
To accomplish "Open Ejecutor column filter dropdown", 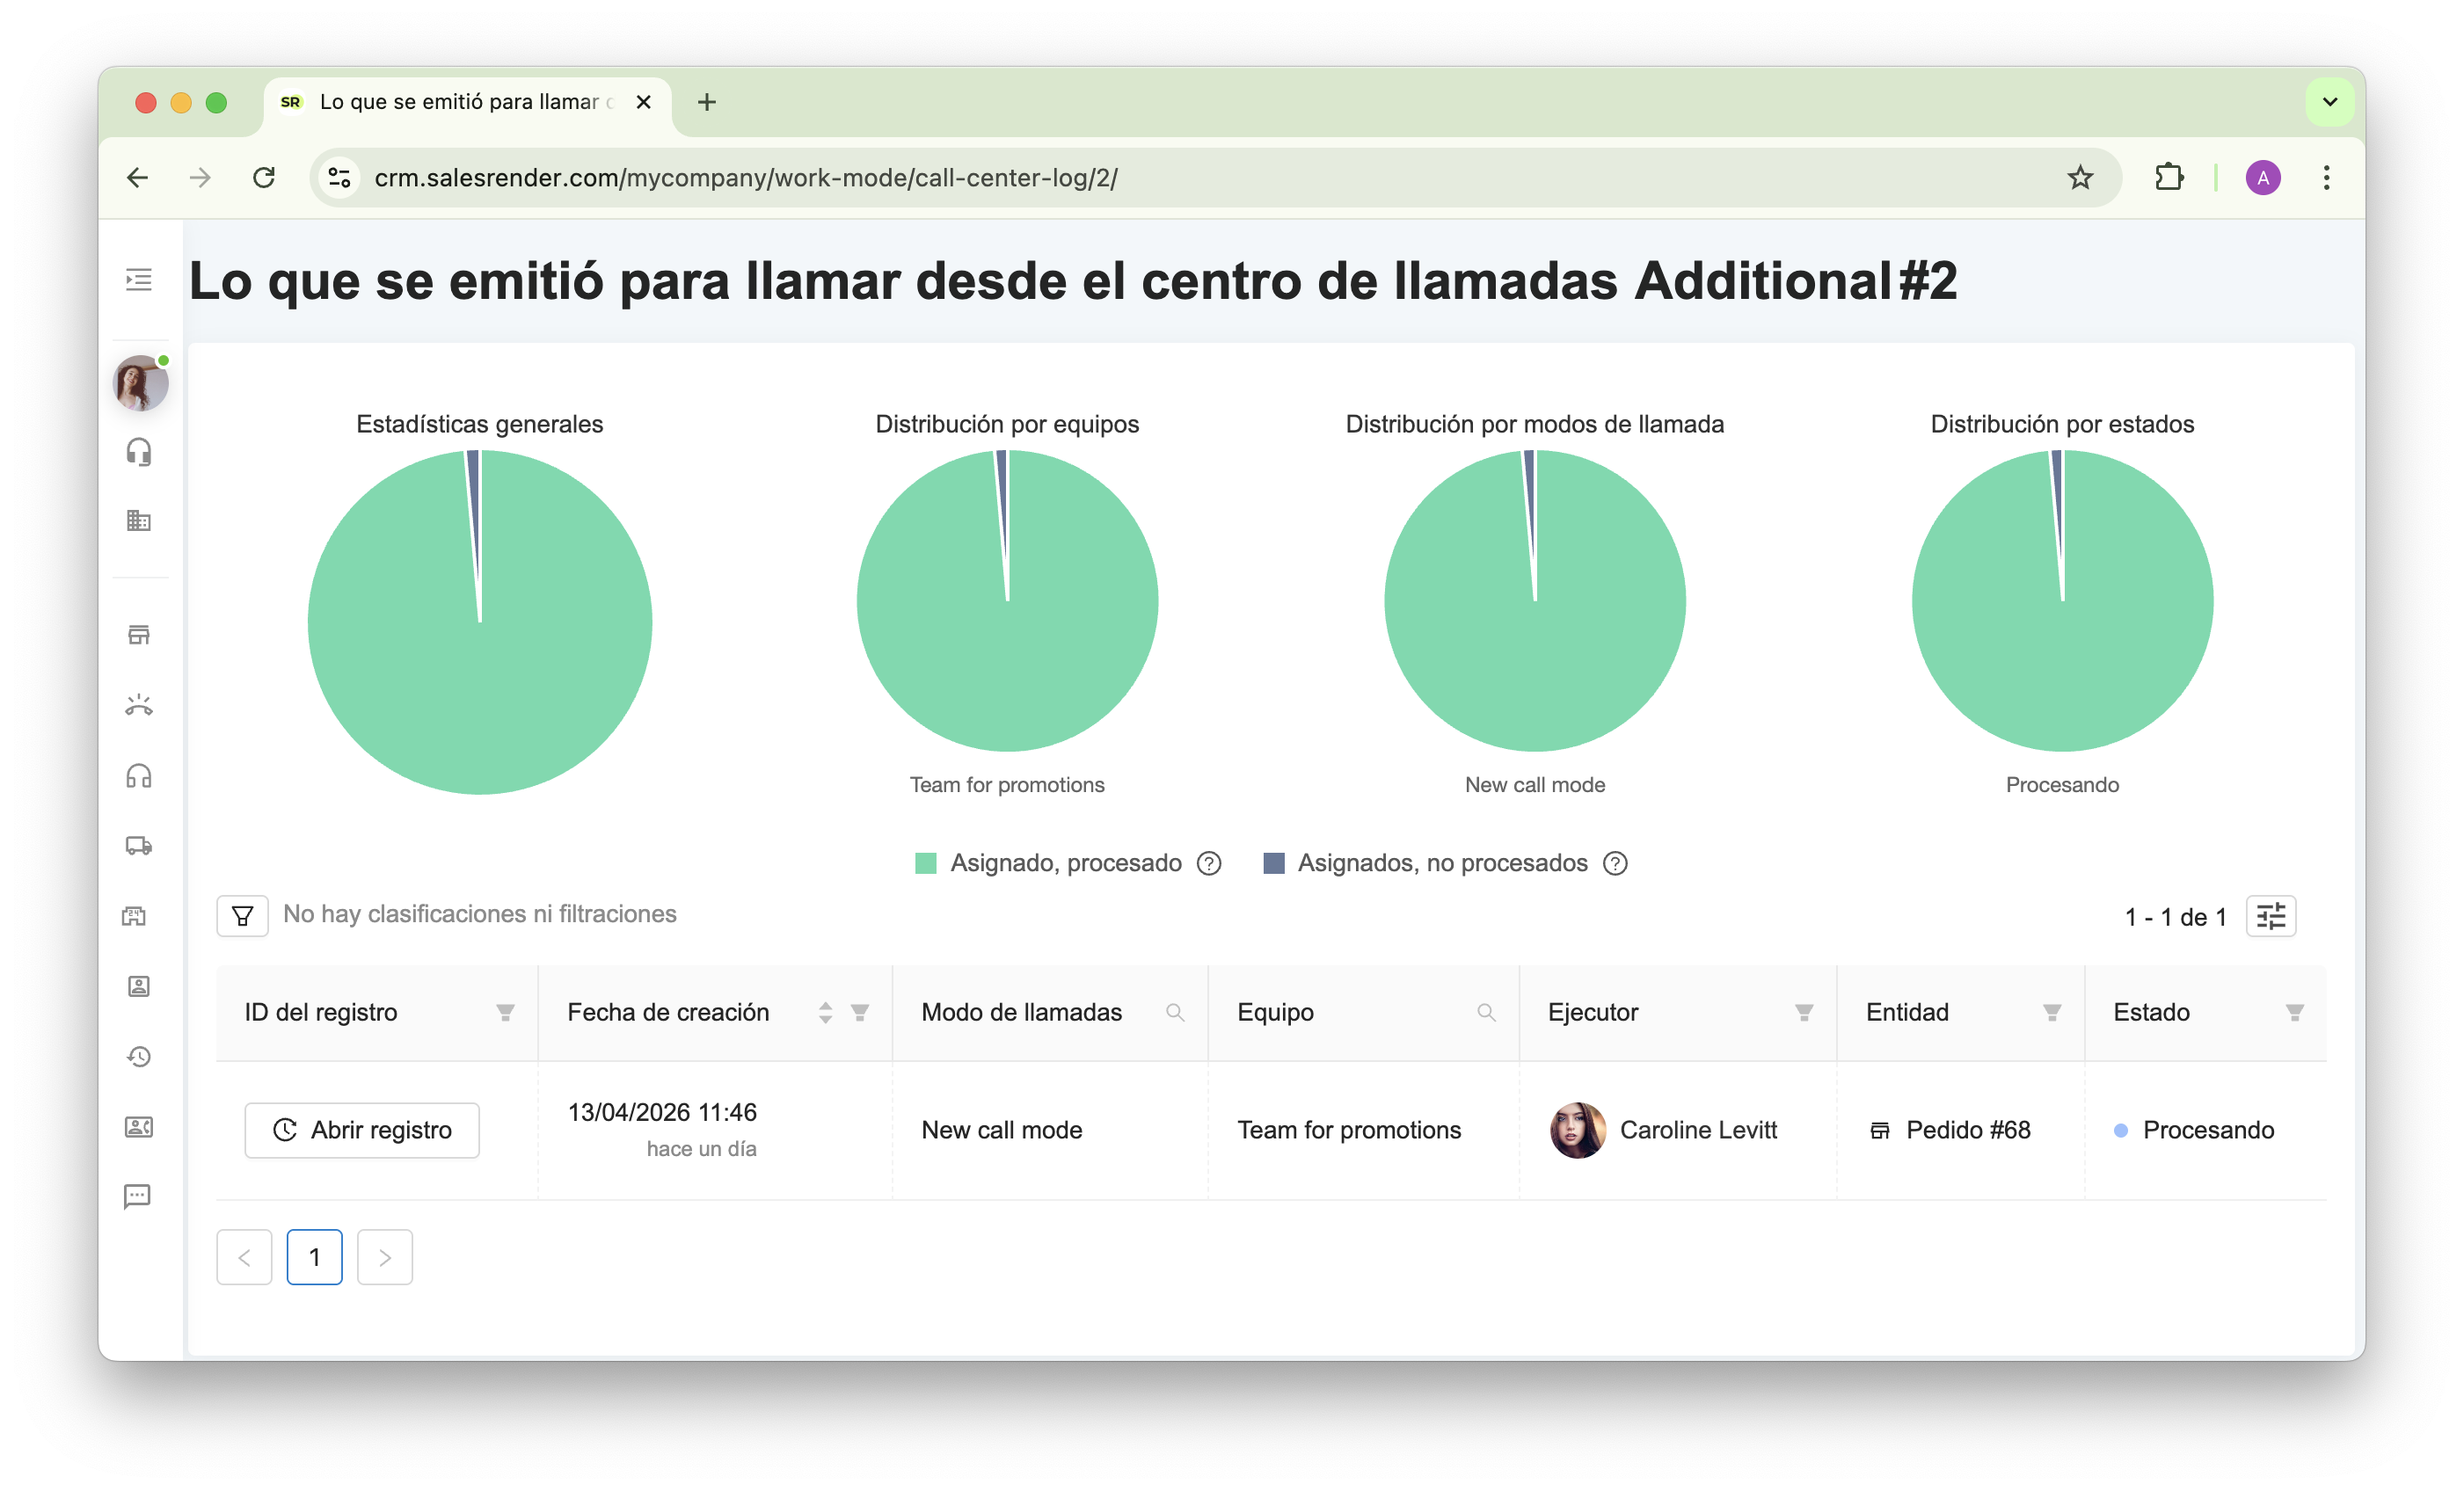I will (x=1804, y=1013).
